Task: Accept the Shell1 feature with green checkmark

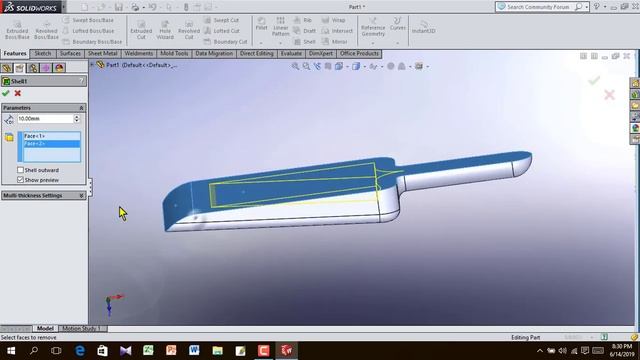Action: coord(6,93)
